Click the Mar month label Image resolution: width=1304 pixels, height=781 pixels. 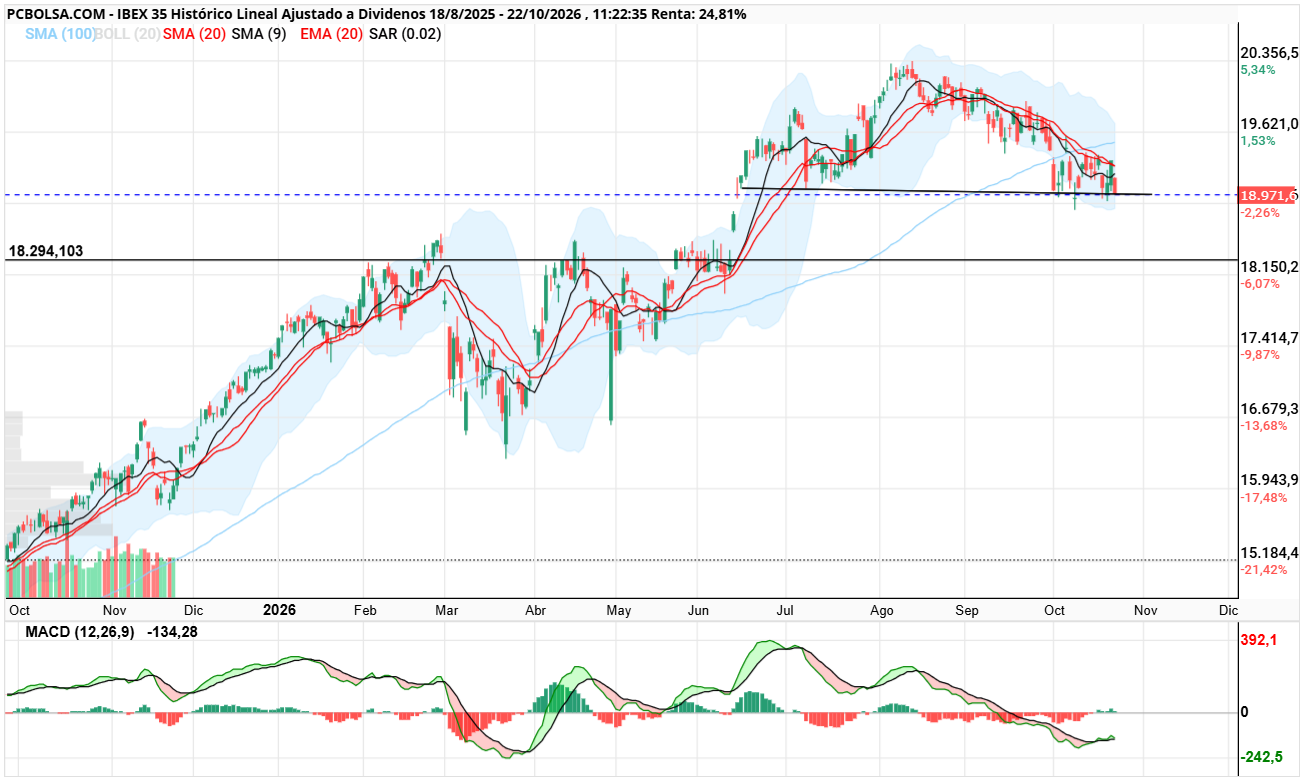click(x=447, y=609)
